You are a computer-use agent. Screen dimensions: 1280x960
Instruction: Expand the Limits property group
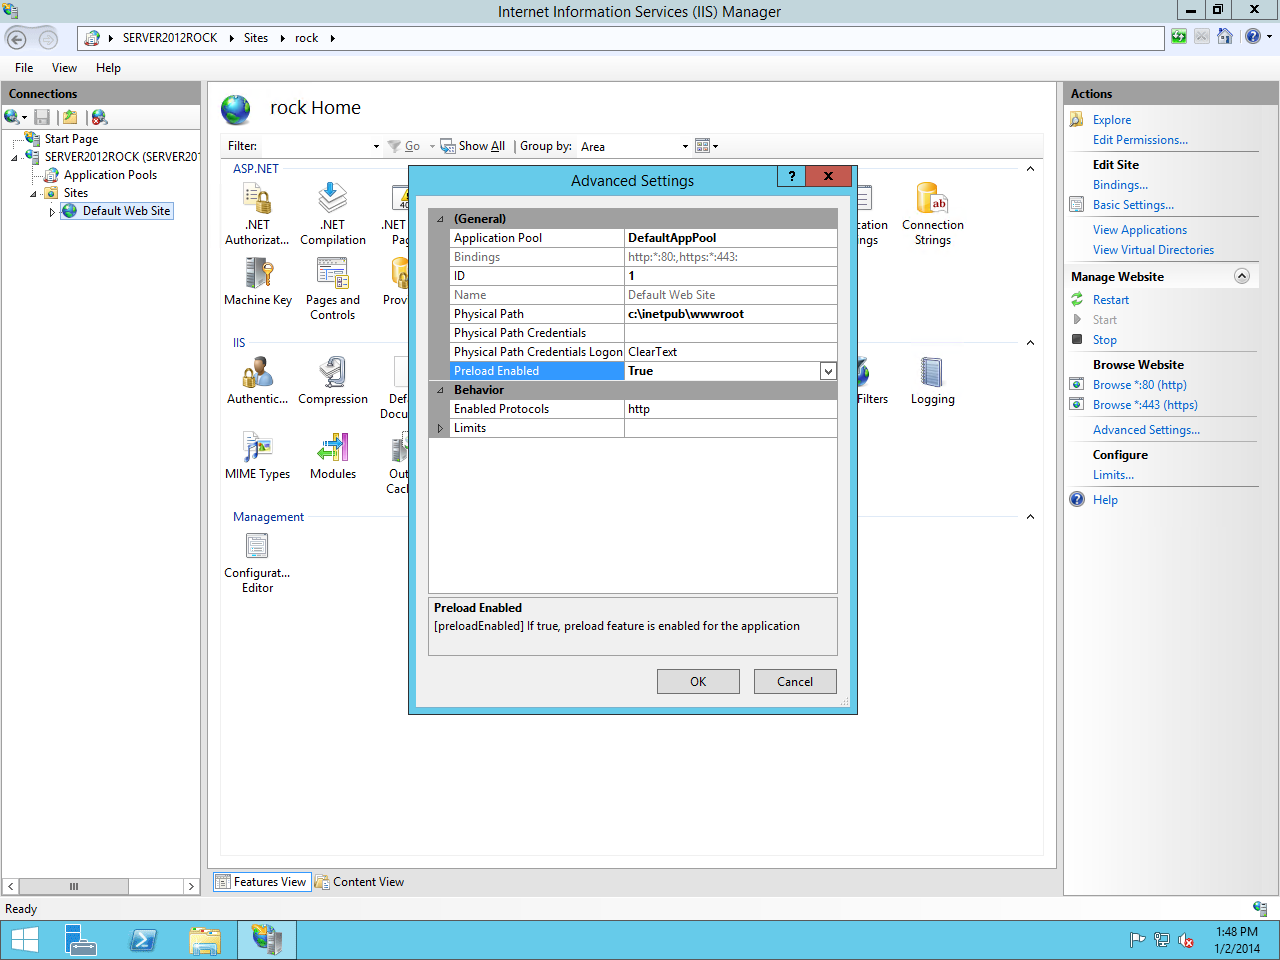click(440, 428)
